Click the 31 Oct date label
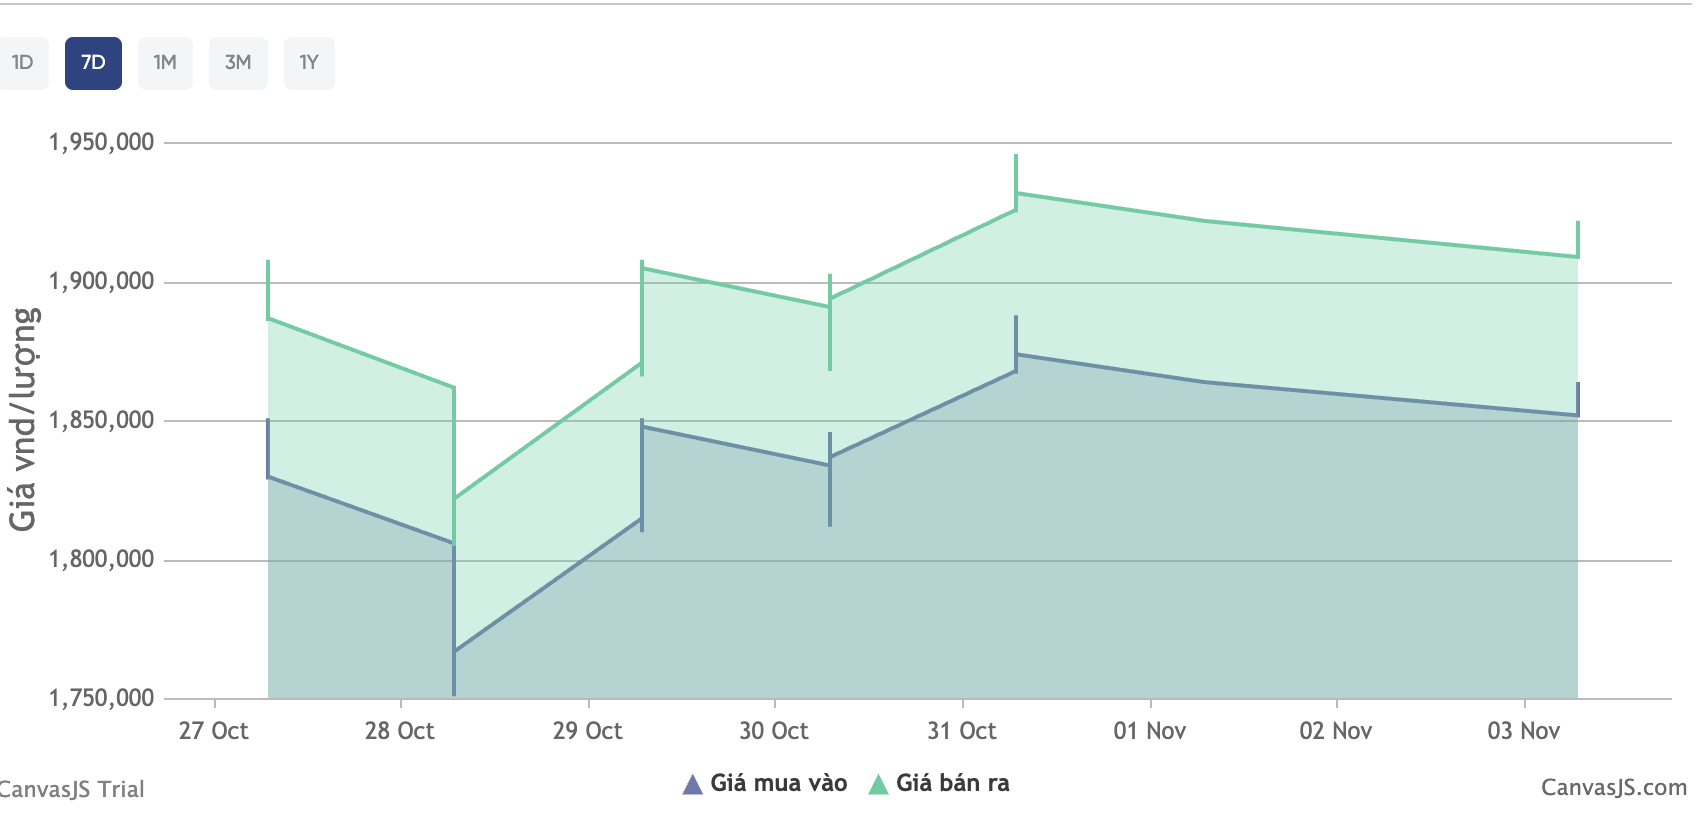Viewport: 1702px width, 816px height. pos(962,731)
